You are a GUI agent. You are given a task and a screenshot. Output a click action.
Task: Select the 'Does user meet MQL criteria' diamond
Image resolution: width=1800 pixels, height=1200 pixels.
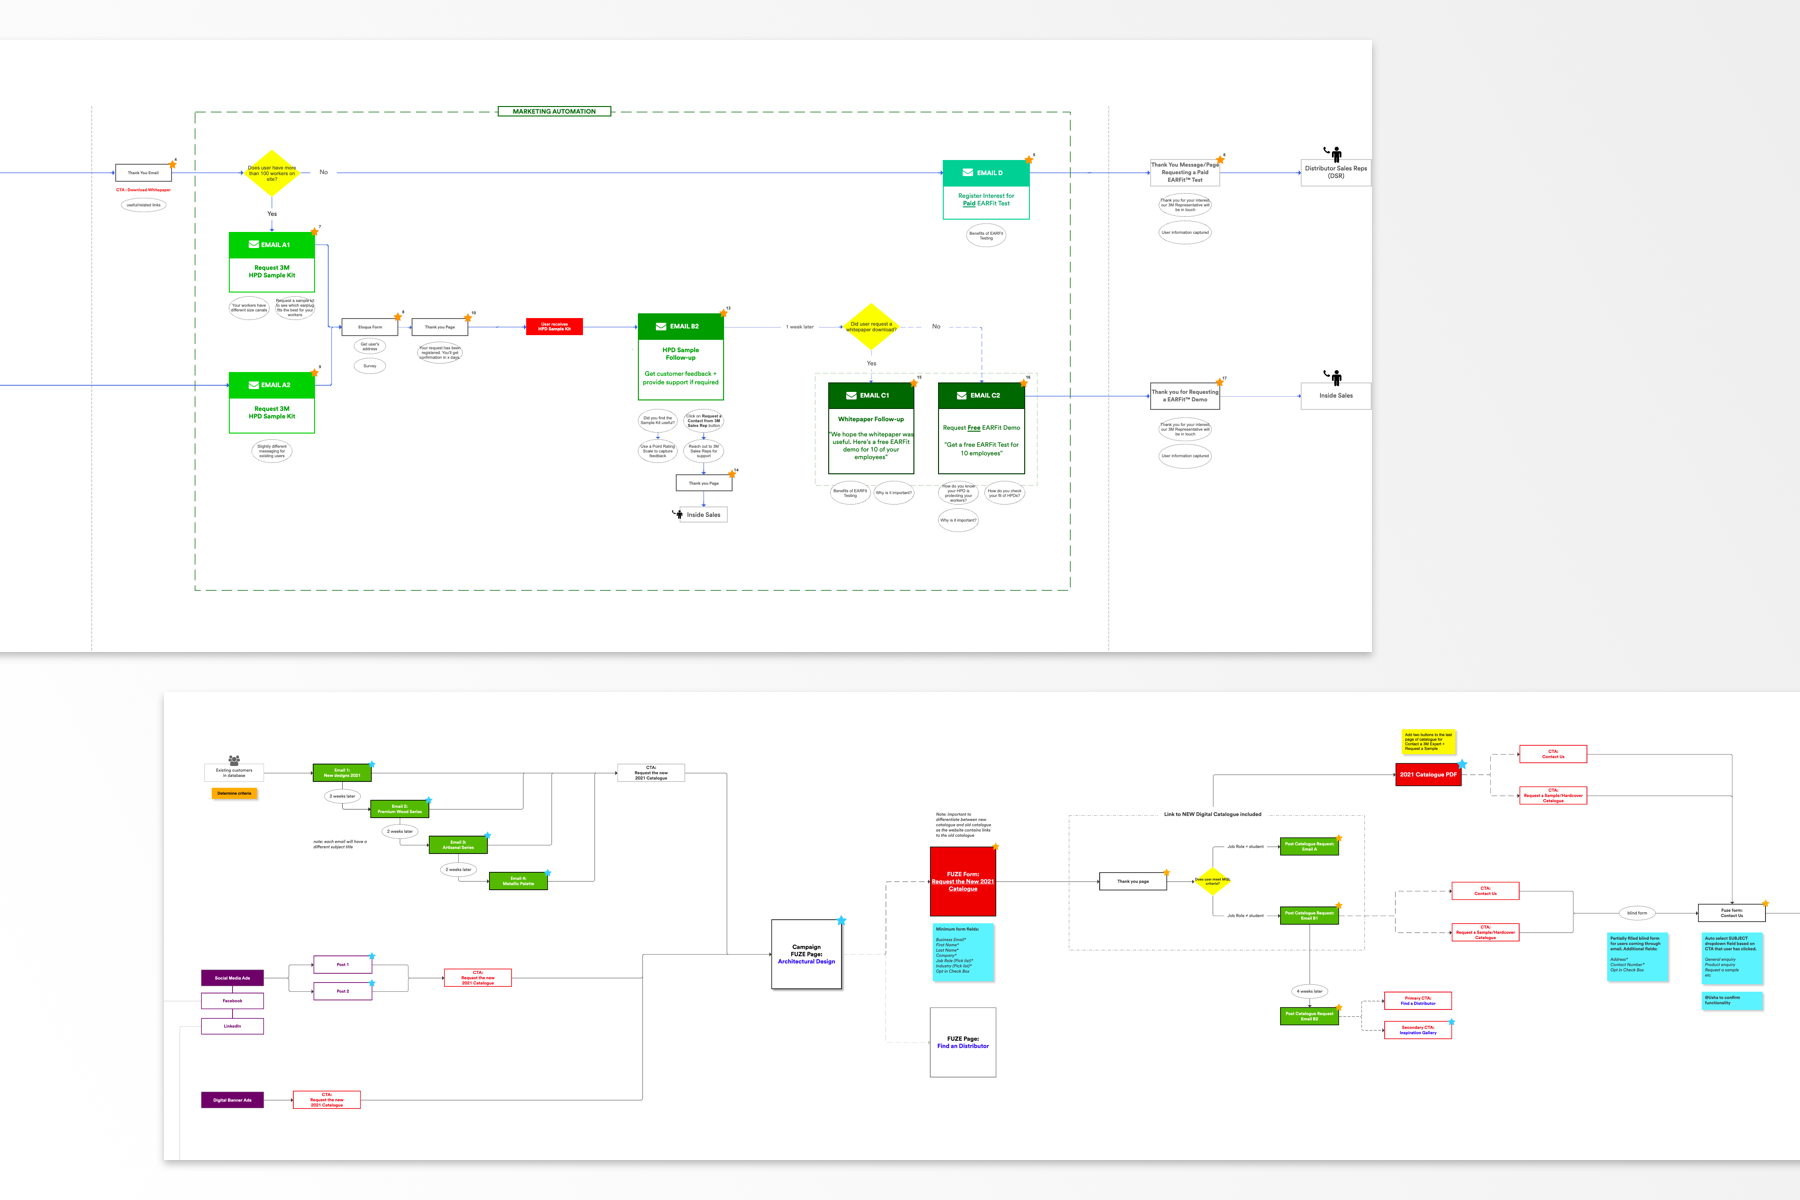[x=1213, y=881]
